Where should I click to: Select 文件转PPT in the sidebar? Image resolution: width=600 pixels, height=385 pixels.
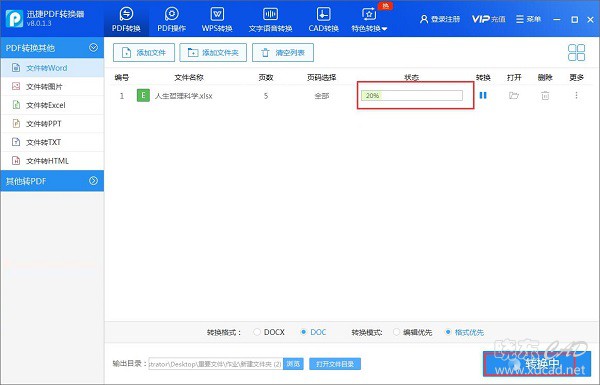click(x=52, y=124)
